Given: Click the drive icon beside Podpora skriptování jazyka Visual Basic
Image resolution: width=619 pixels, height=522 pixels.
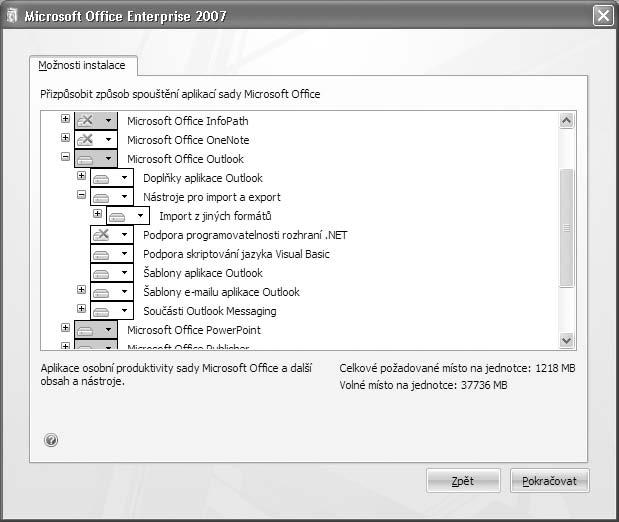Looking at the screenshot, I should (101, 255).
